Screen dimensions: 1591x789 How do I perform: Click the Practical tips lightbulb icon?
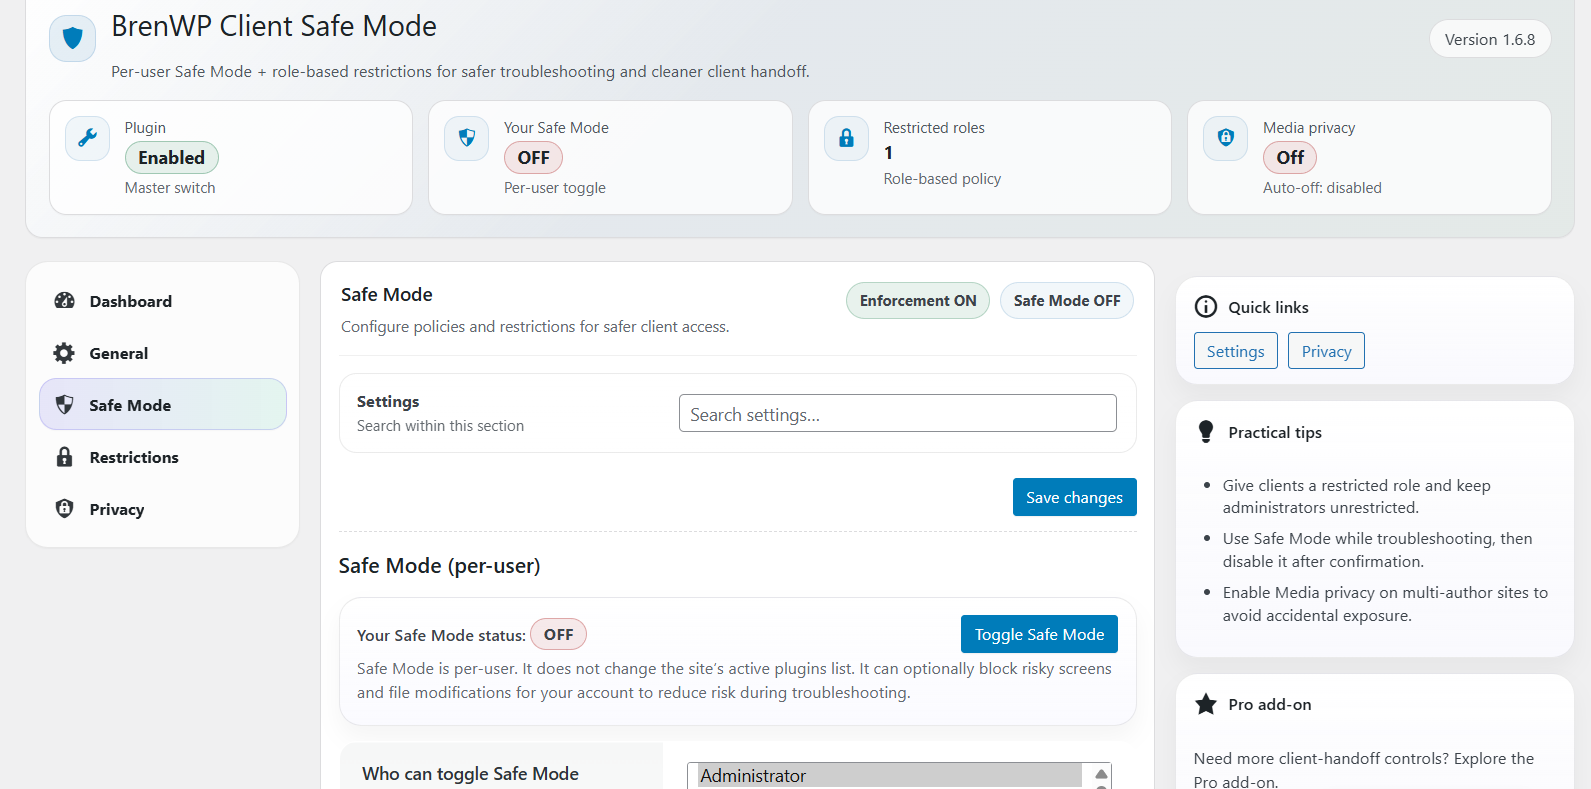(x=1206, y=432)
